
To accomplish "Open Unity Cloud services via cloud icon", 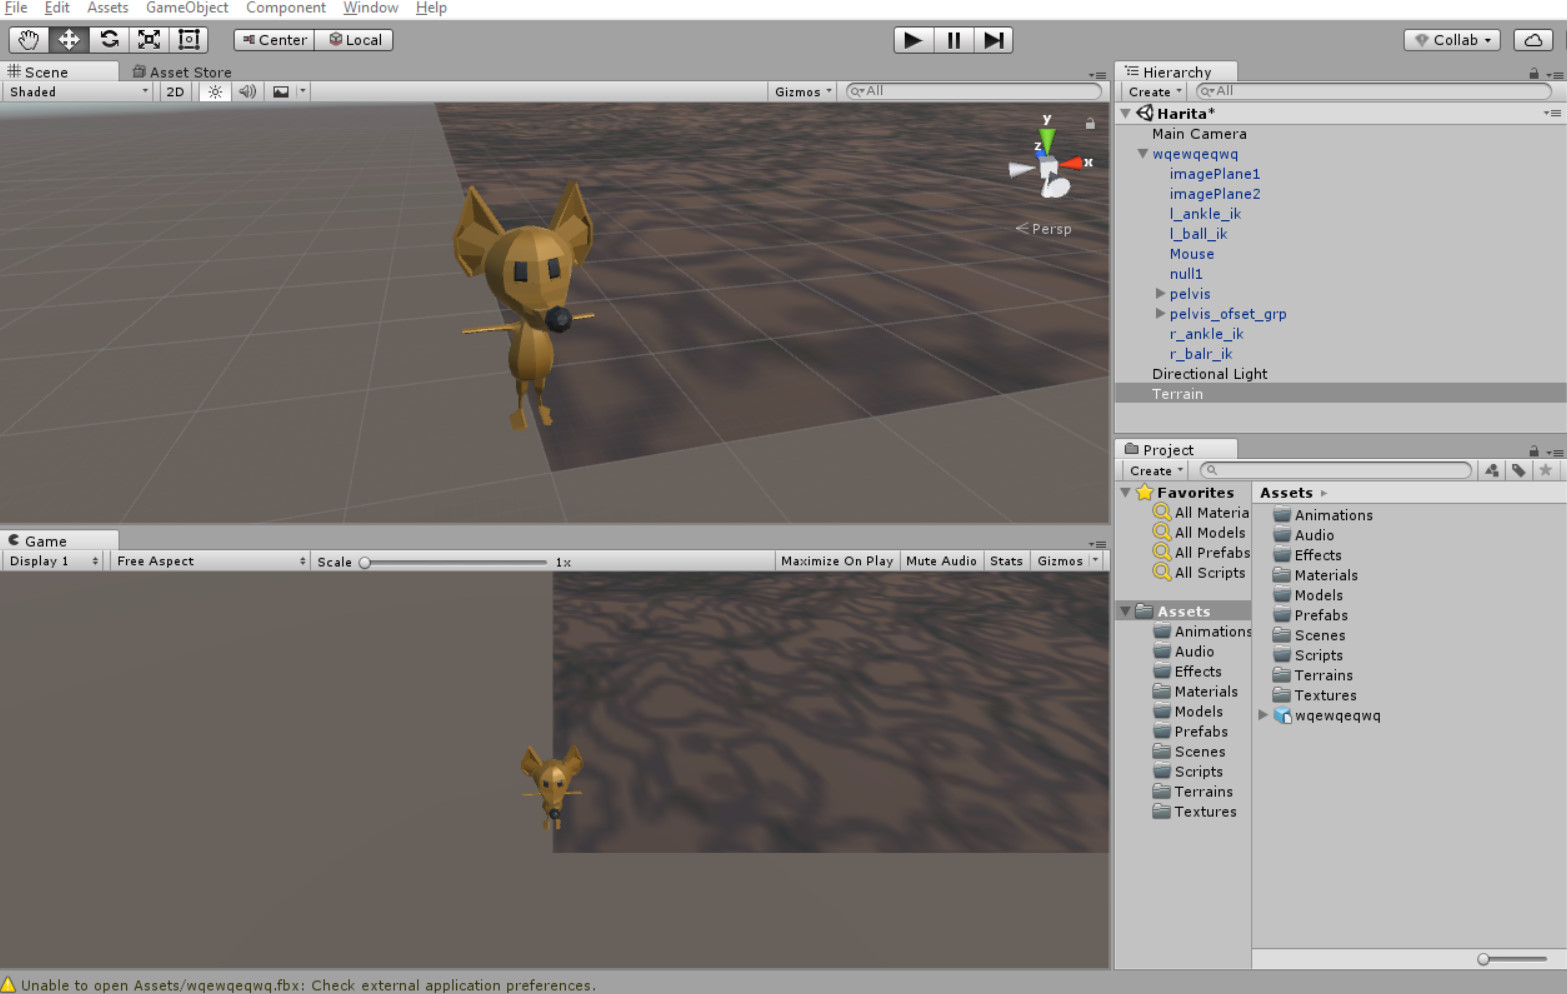I will (x=1533, y=40).
